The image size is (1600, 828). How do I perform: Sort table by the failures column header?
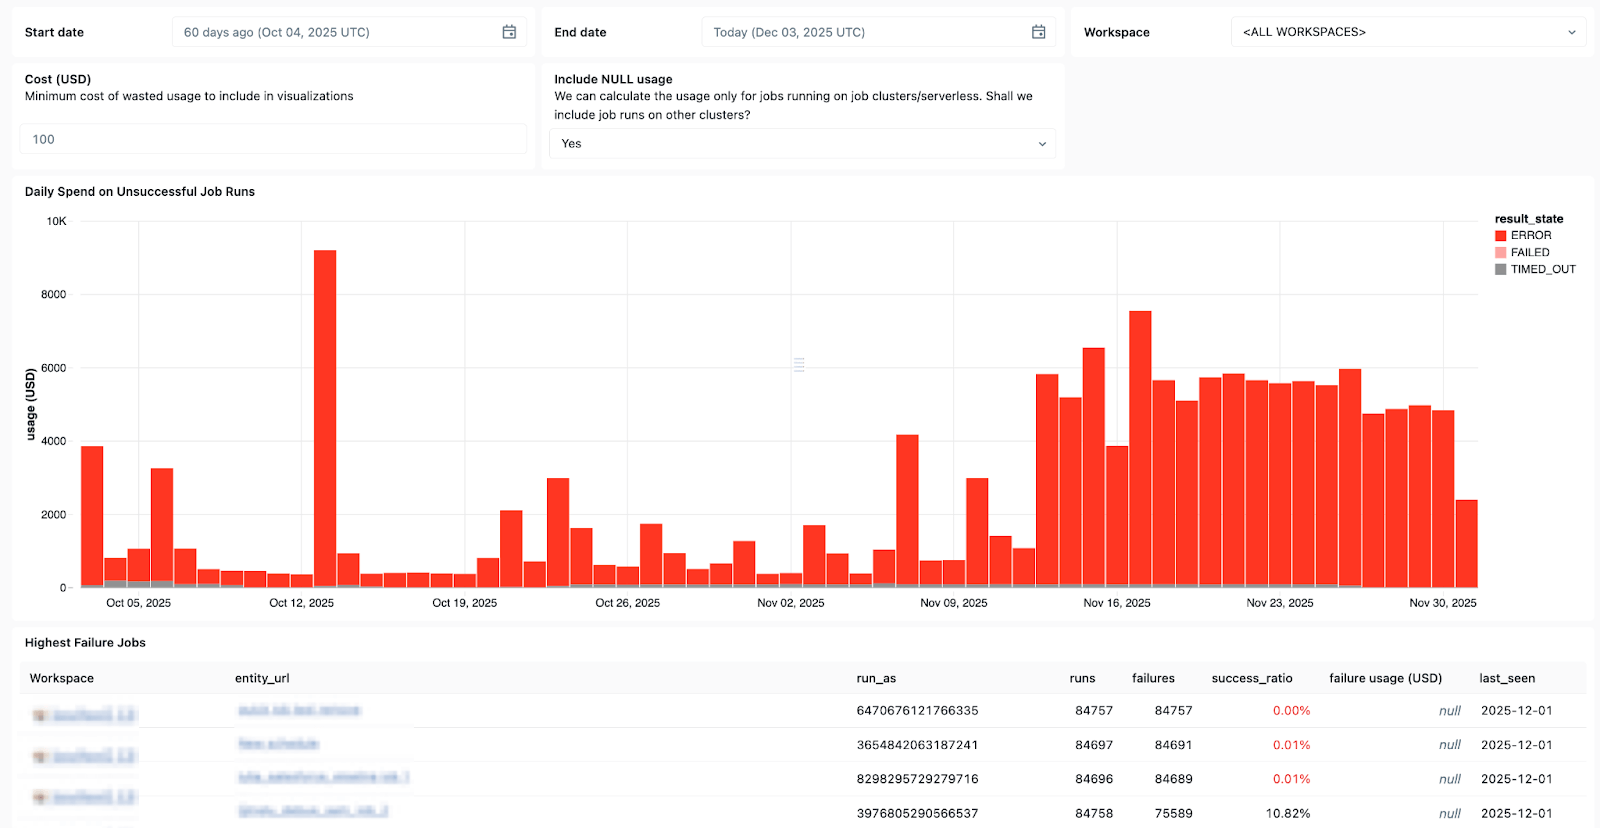point(1153,678)
